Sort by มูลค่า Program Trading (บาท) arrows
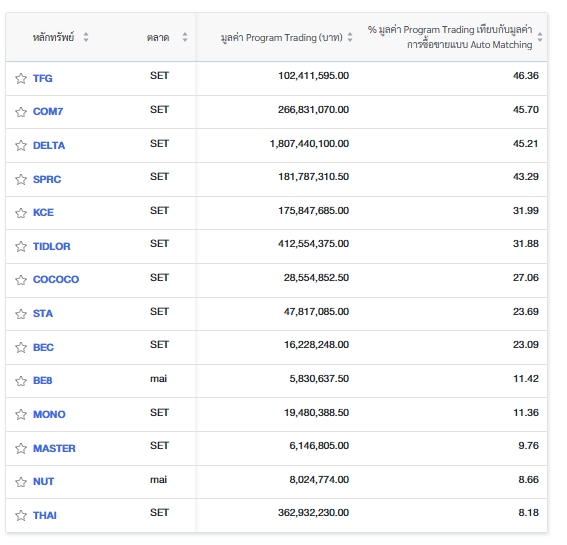 click(x=350, y=37)
